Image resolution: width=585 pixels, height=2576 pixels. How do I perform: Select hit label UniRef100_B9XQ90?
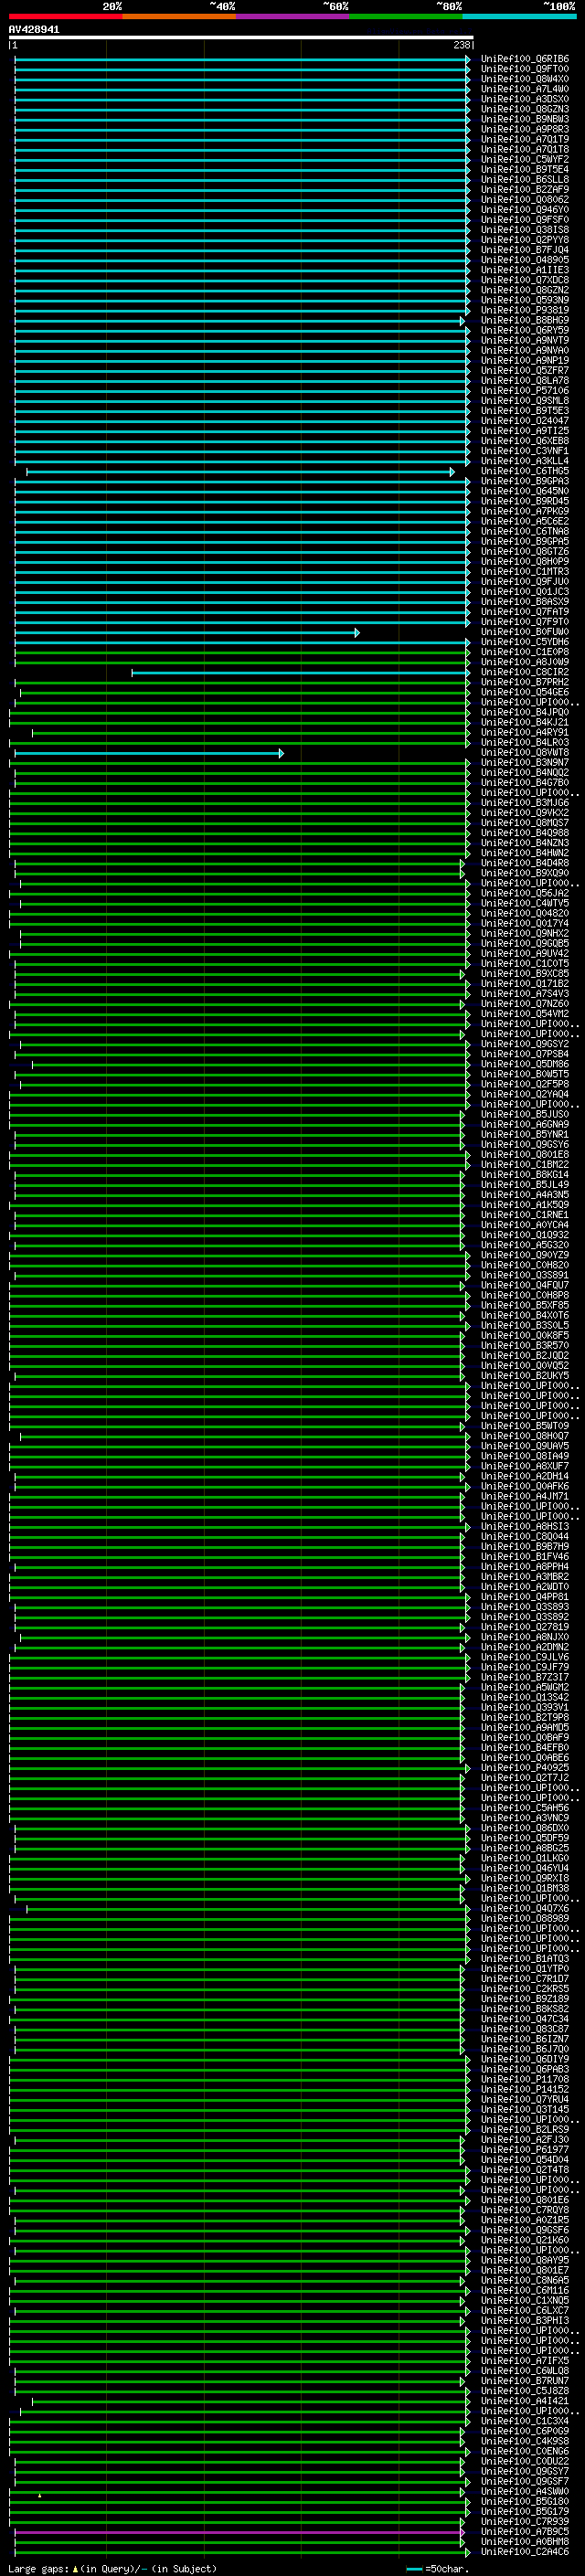coord(524,873)
